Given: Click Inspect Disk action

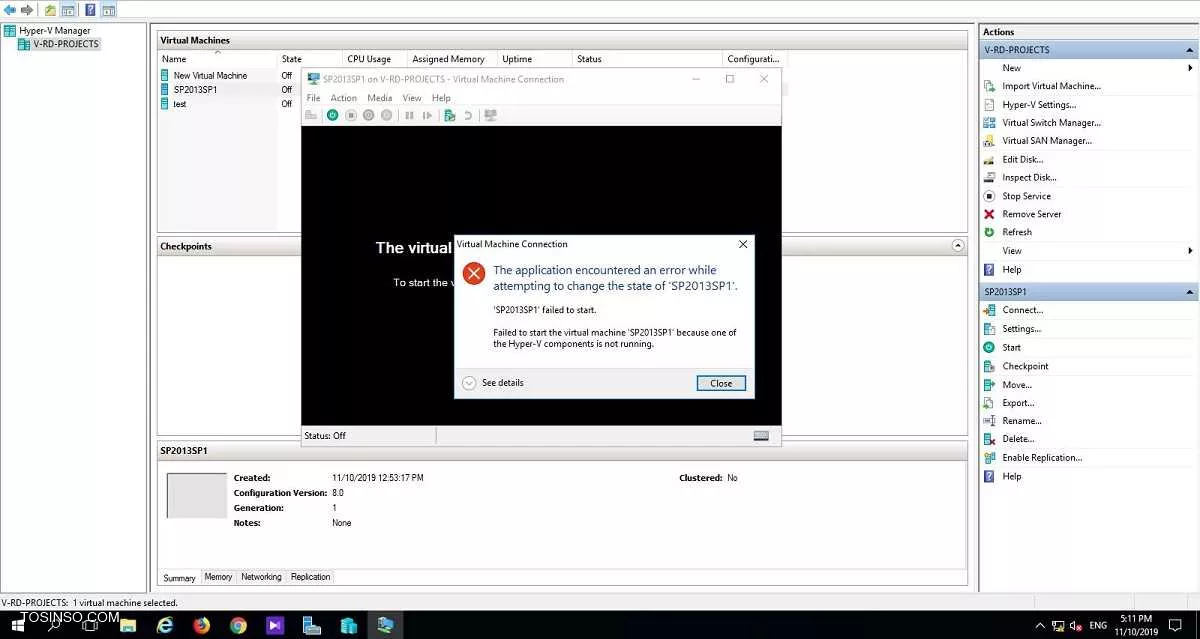Looking at the screenshot, I should [1029, 178].
